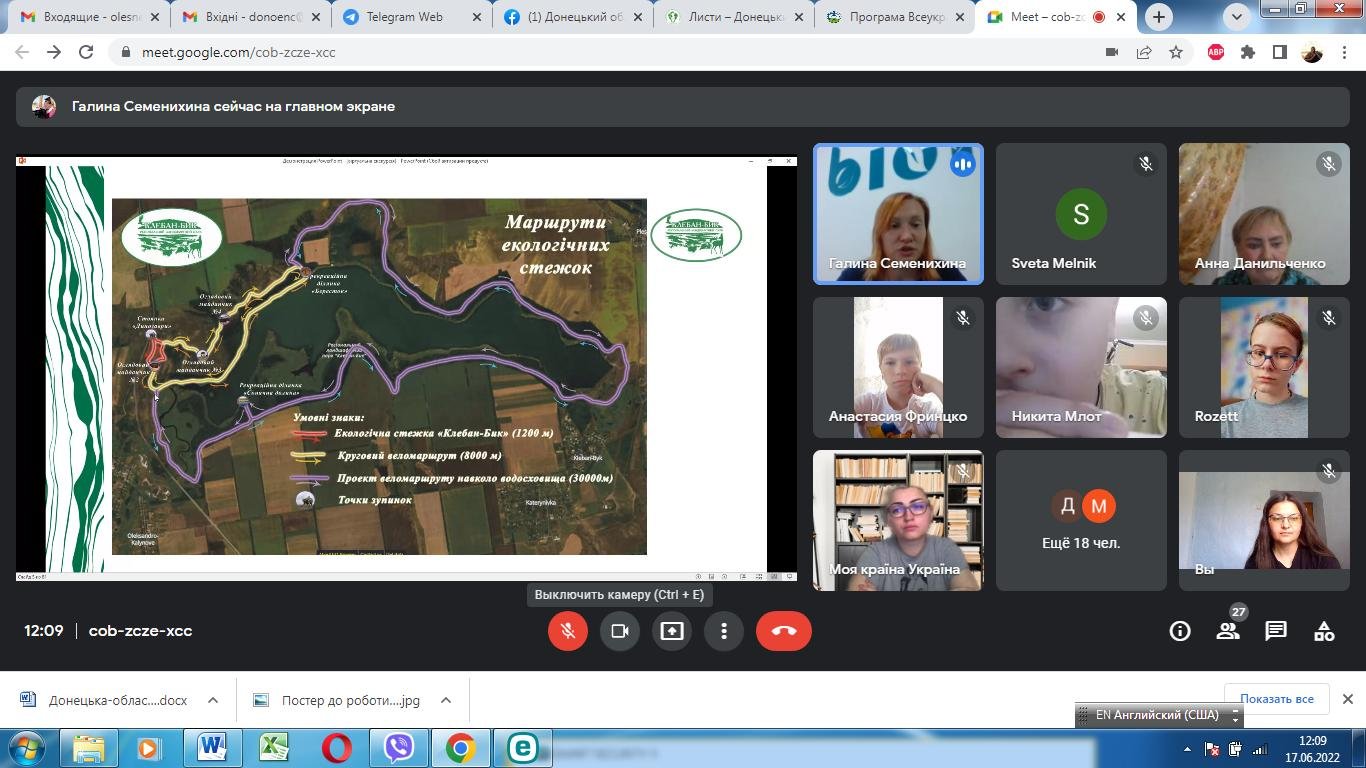This screenshot has width=1366, height=768.
Task: Switch to 'Вхідні - donoenc' Gmail tab
Action: [x=249, y=17]
